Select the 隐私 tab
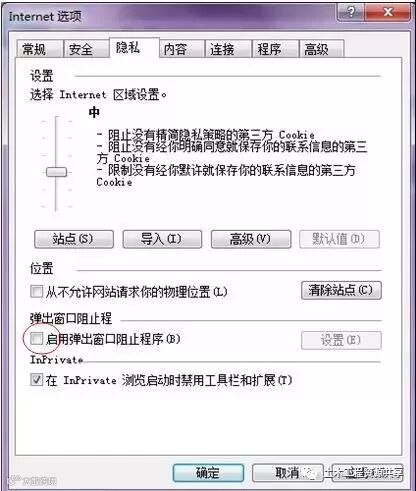 pyautogui.click(x=134, y=48)
